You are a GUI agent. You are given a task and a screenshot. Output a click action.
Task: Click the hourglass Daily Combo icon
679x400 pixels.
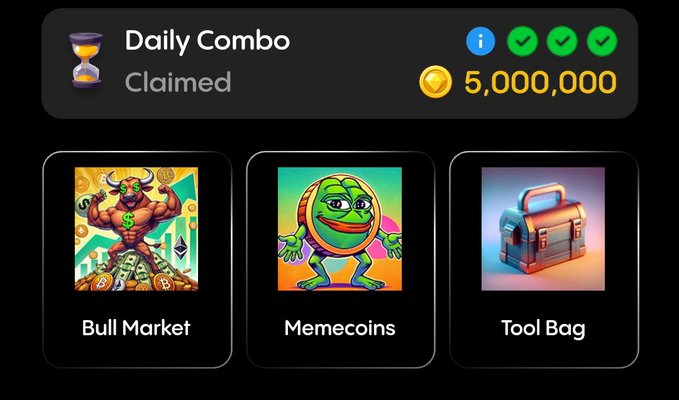tap(86, 60)
